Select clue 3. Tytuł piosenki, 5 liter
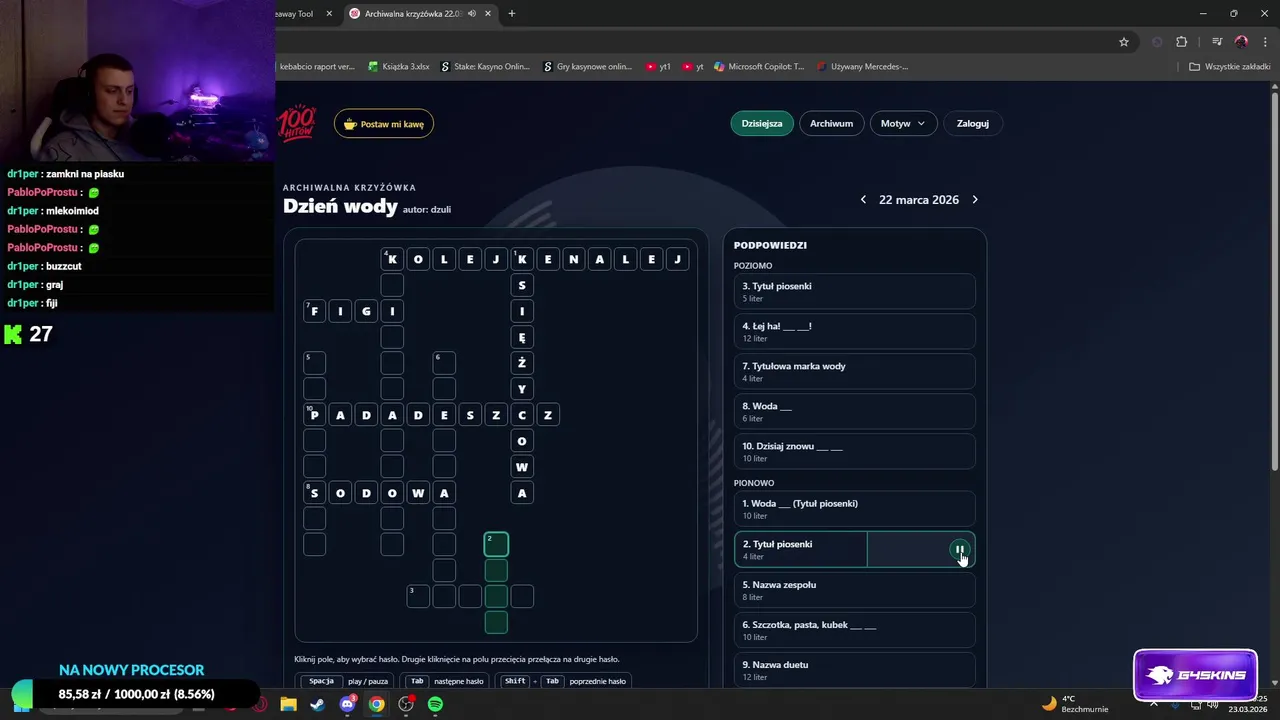Screen dimensions: 1280x720 854,291
